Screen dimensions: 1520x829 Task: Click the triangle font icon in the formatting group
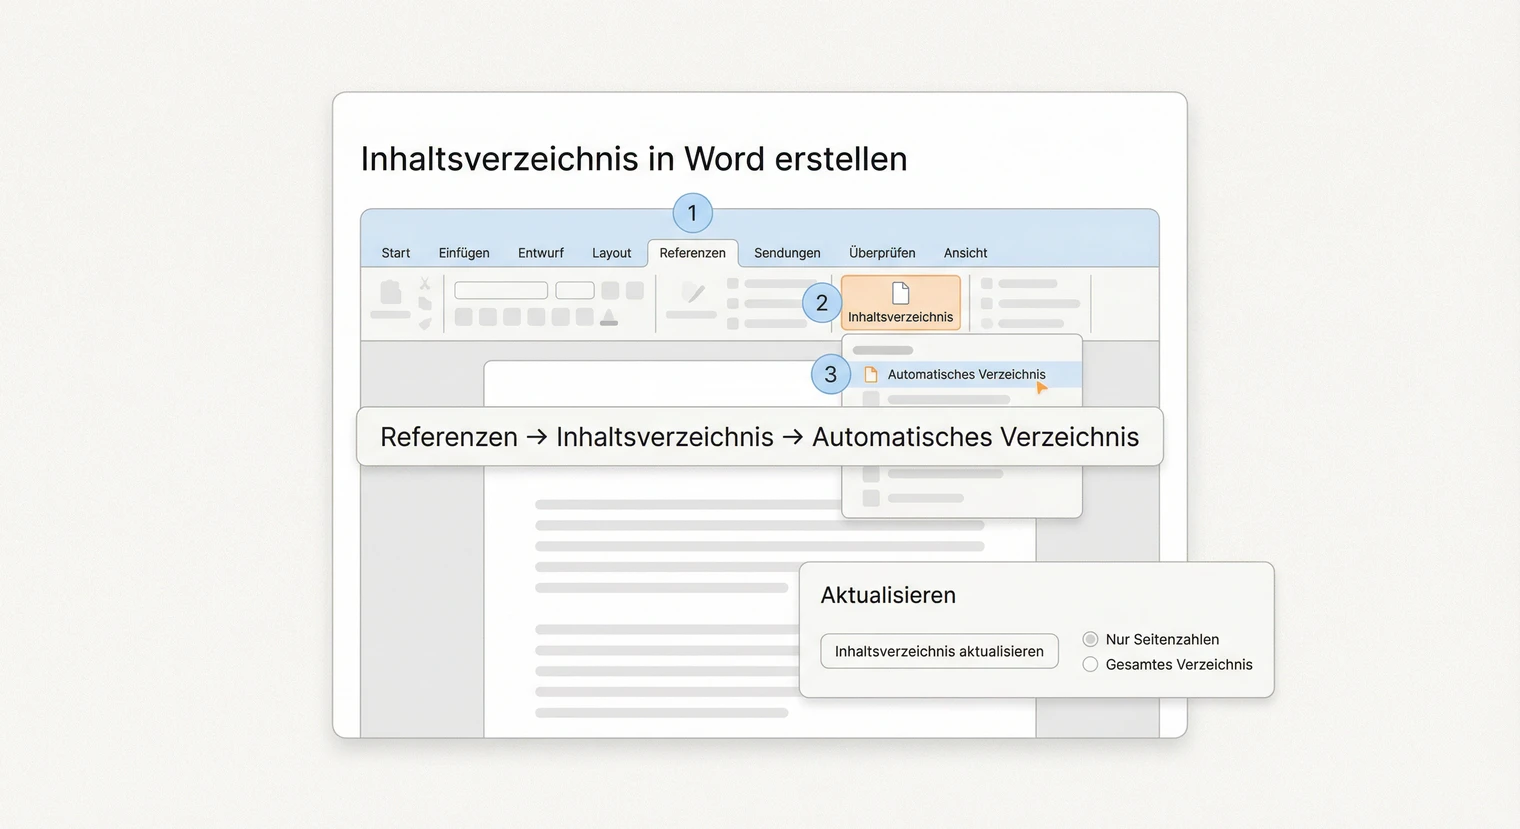(608, 316)
